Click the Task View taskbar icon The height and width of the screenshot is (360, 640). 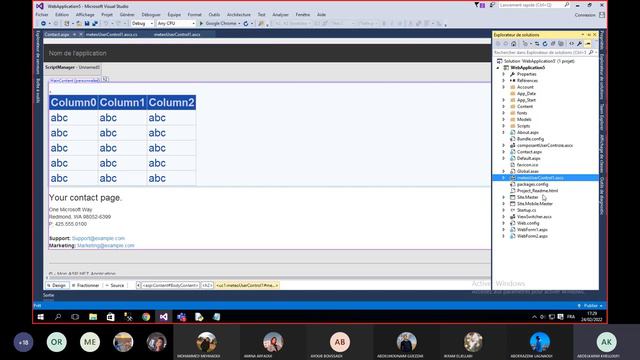pyautogui.click(x=75, y=317)
